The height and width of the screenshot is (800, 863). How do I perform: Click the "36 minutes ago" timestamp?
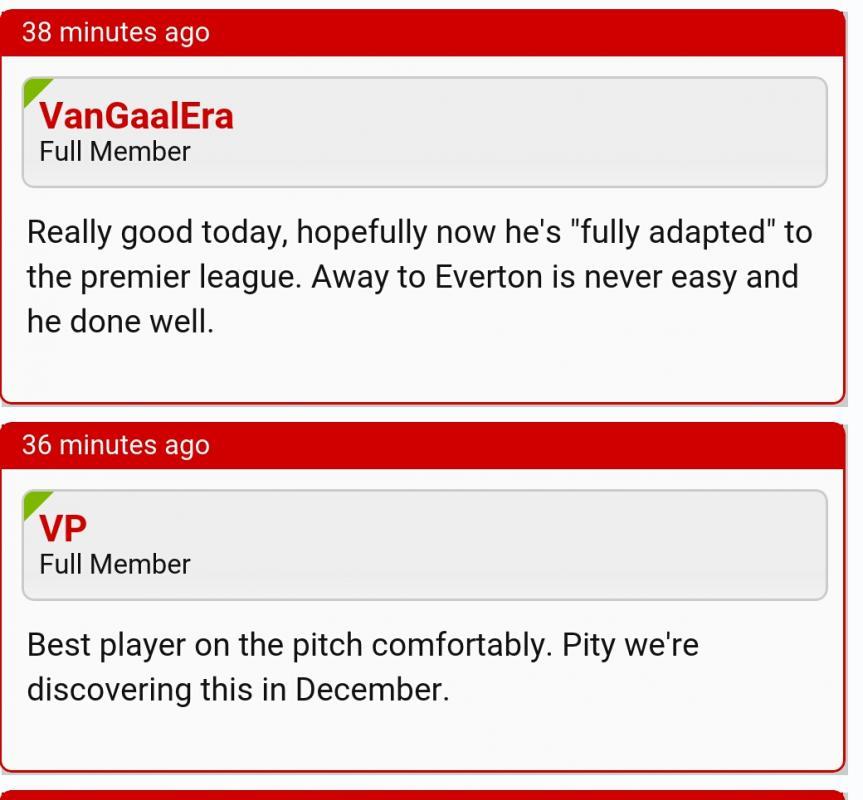point(116,445)
